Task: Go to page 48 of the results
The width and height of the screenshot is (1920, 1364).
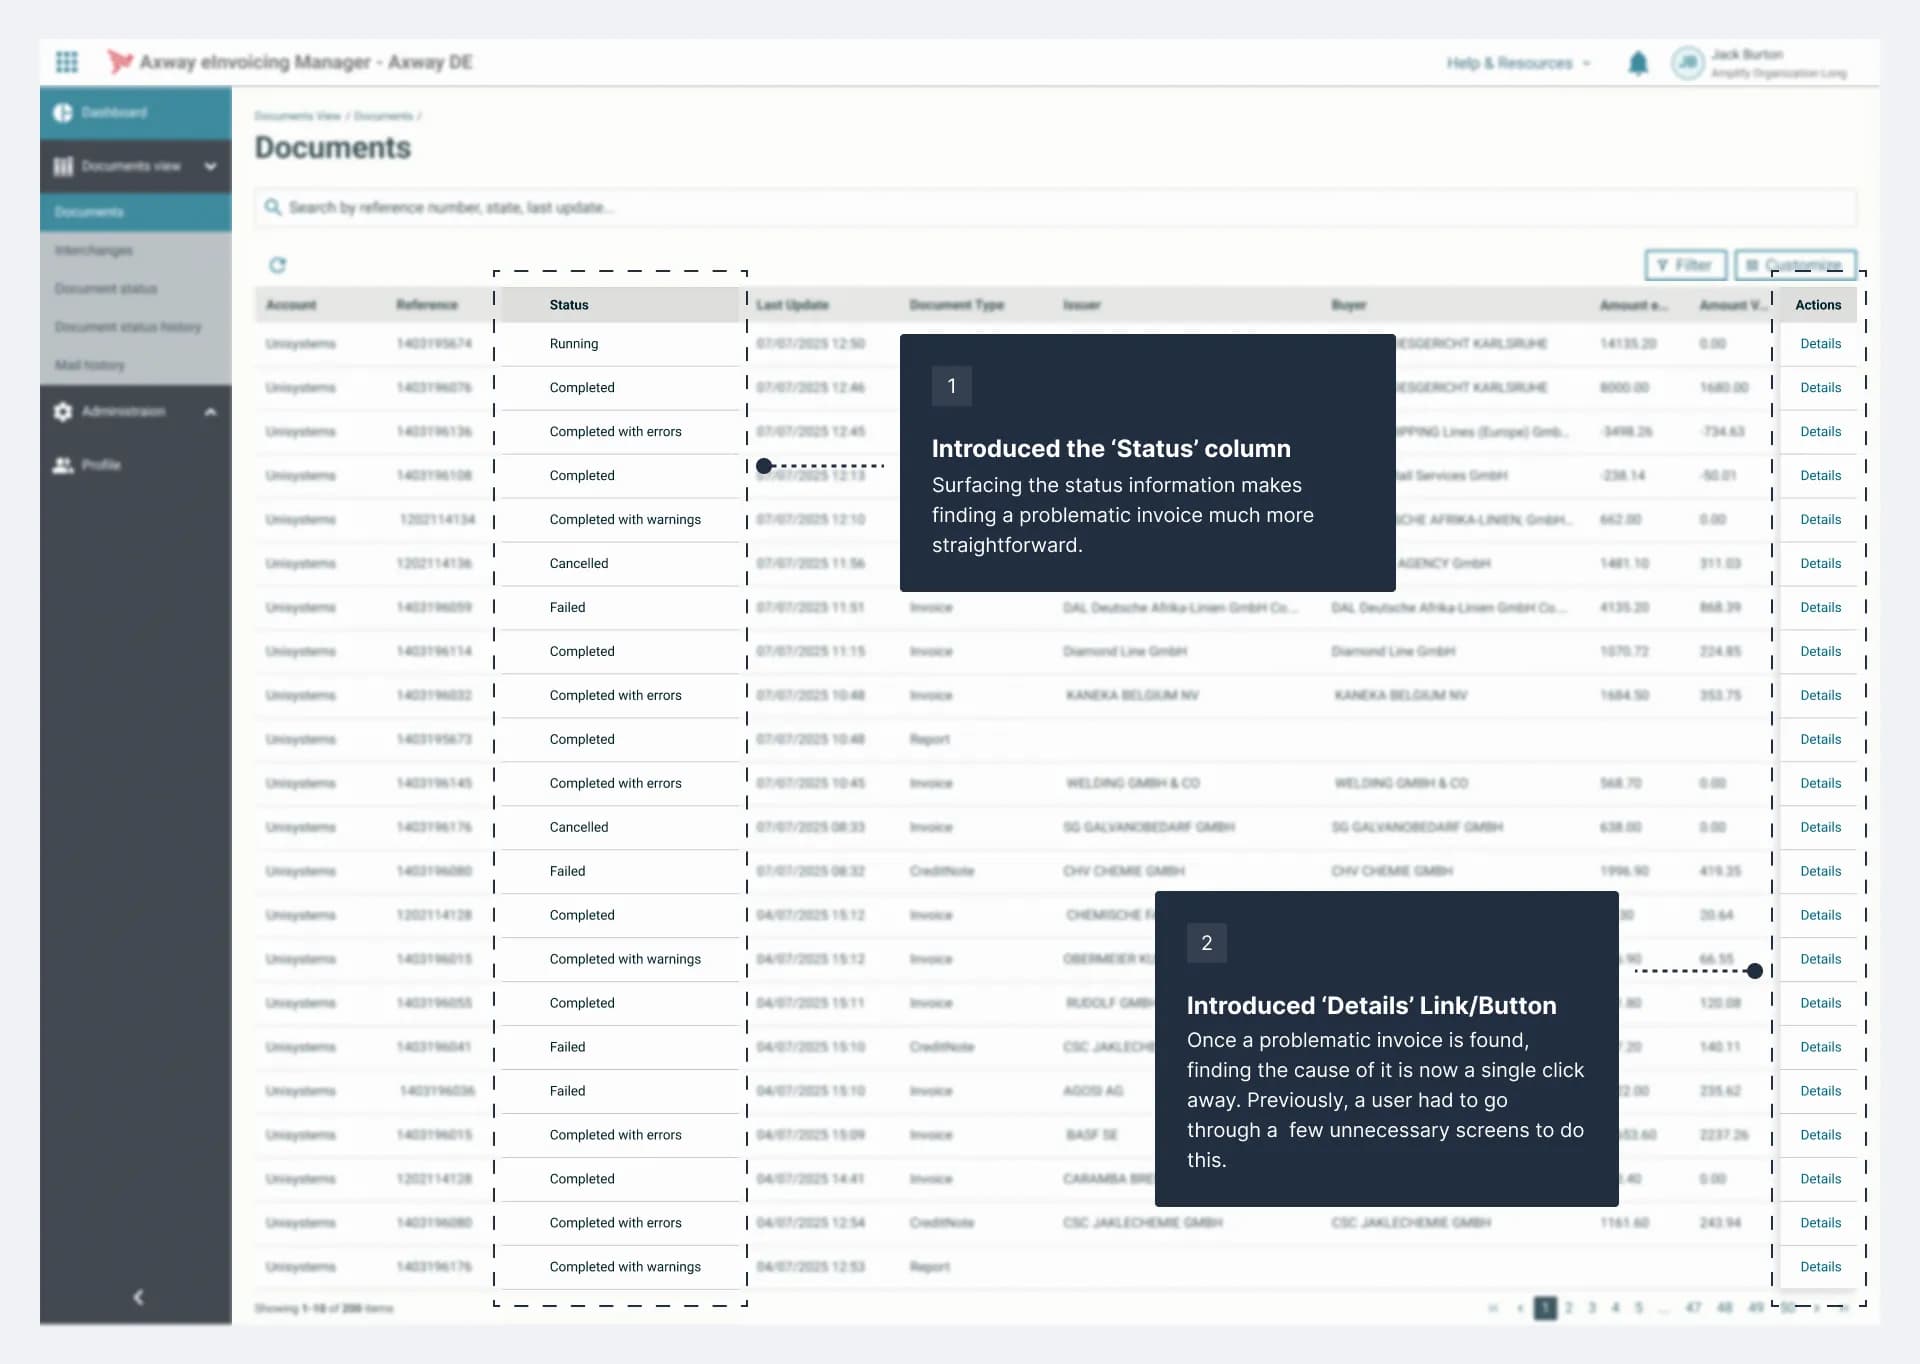Action: tap(1724, 1308)
